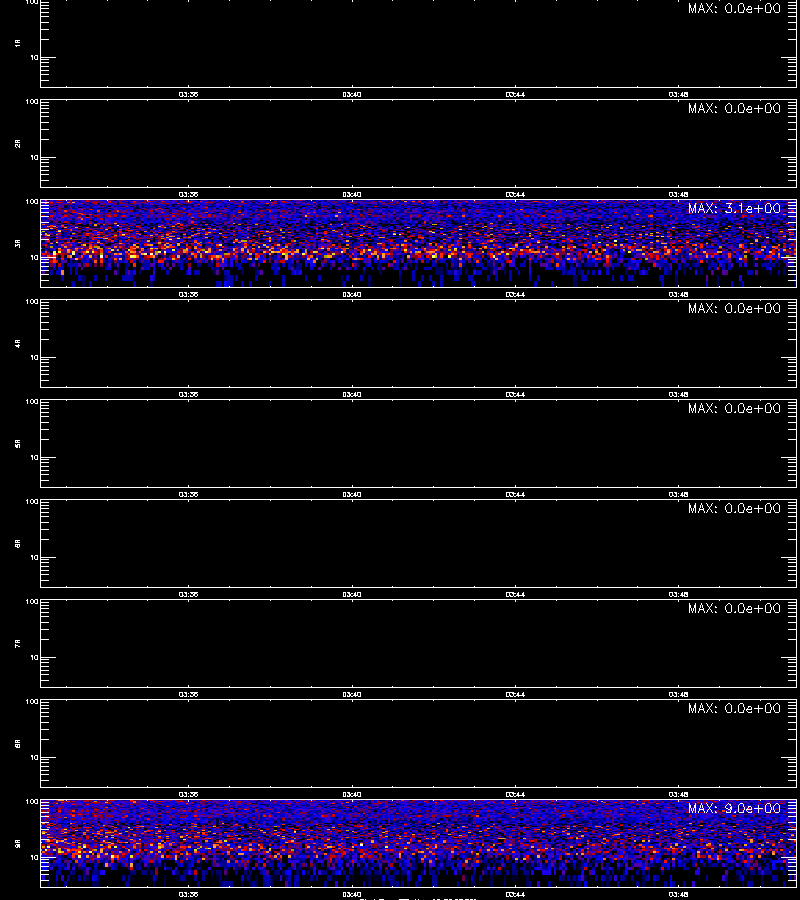Select the MAX: 0.0e+00 label in panel 1R
The image size is (800, 900).
pyautogui.click(x=734, y=9)
